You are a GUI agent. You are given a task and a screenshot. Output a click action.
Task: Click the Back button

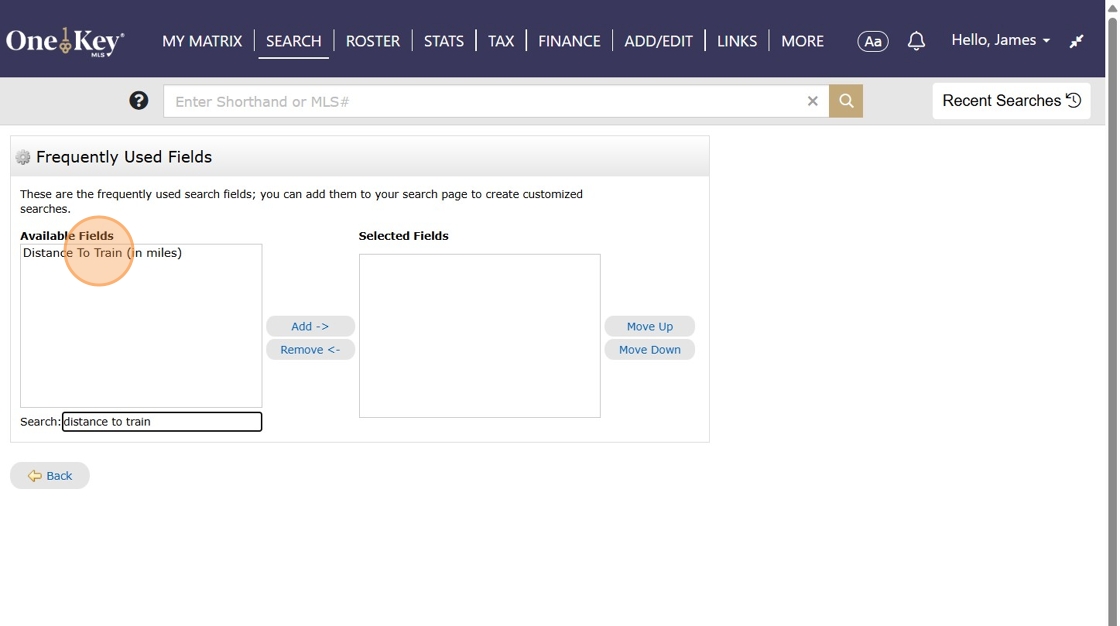click(50, 476)
